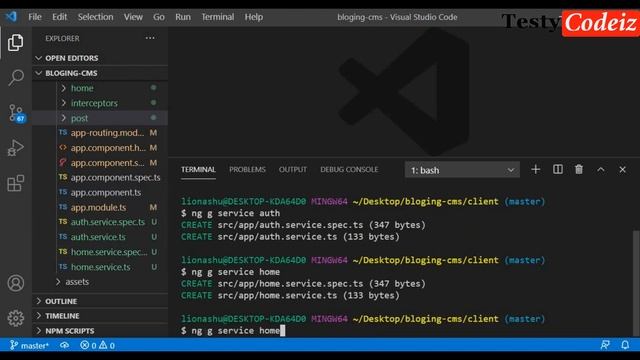Viewport: 640px width, 360px height.
Task: Open the File menu
Action: 35,17
